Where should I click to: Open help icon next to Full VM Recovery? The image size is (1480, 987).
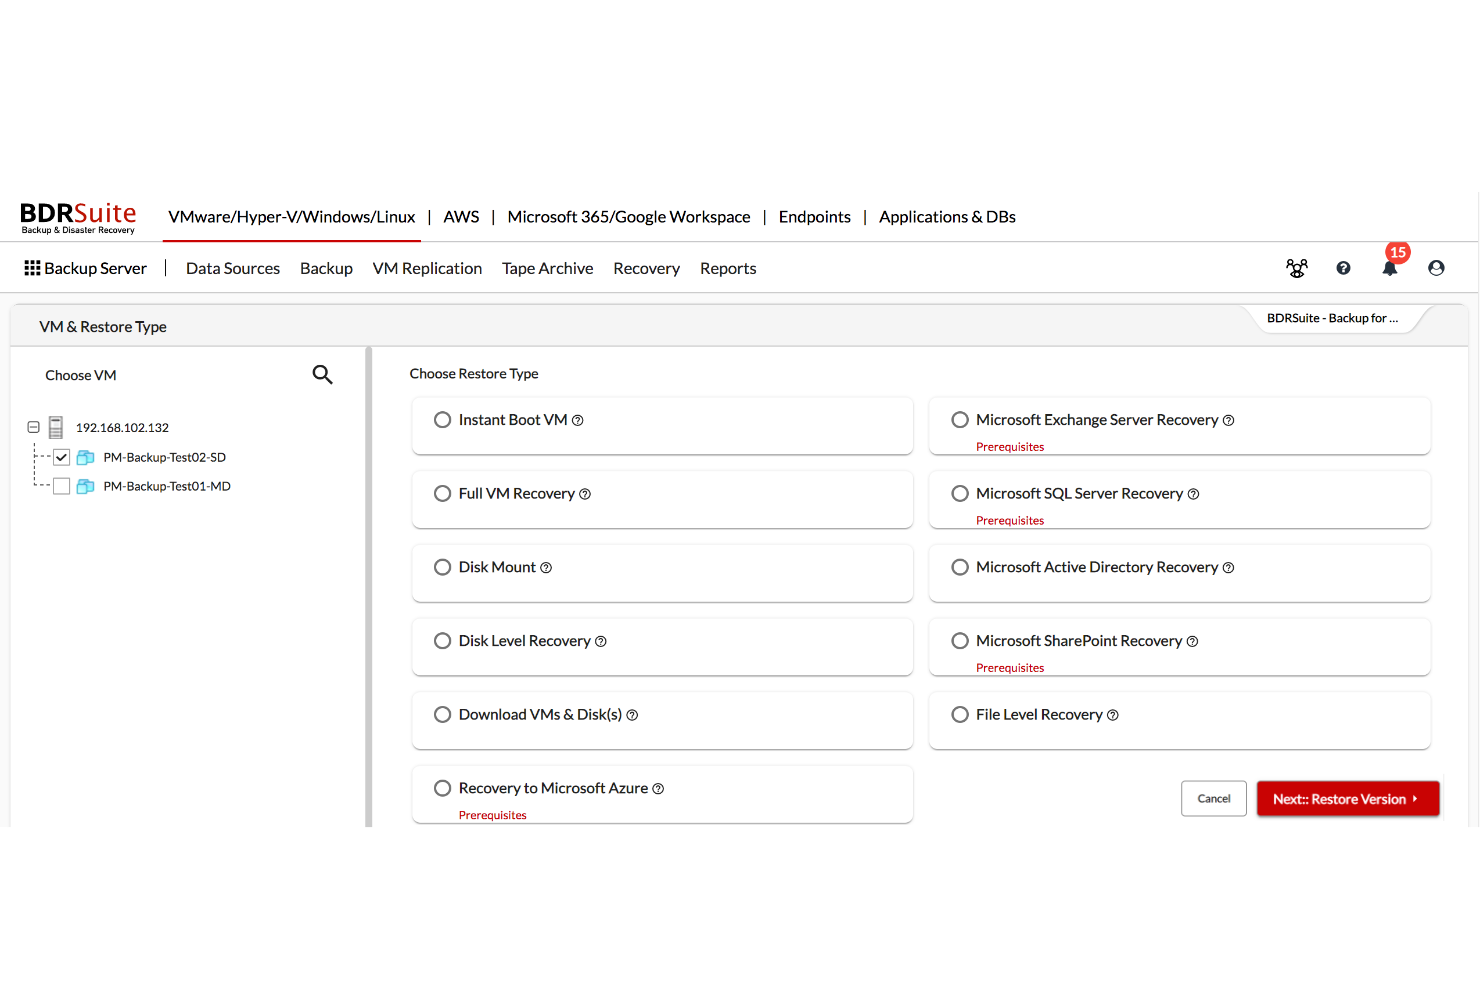point(585,494)
